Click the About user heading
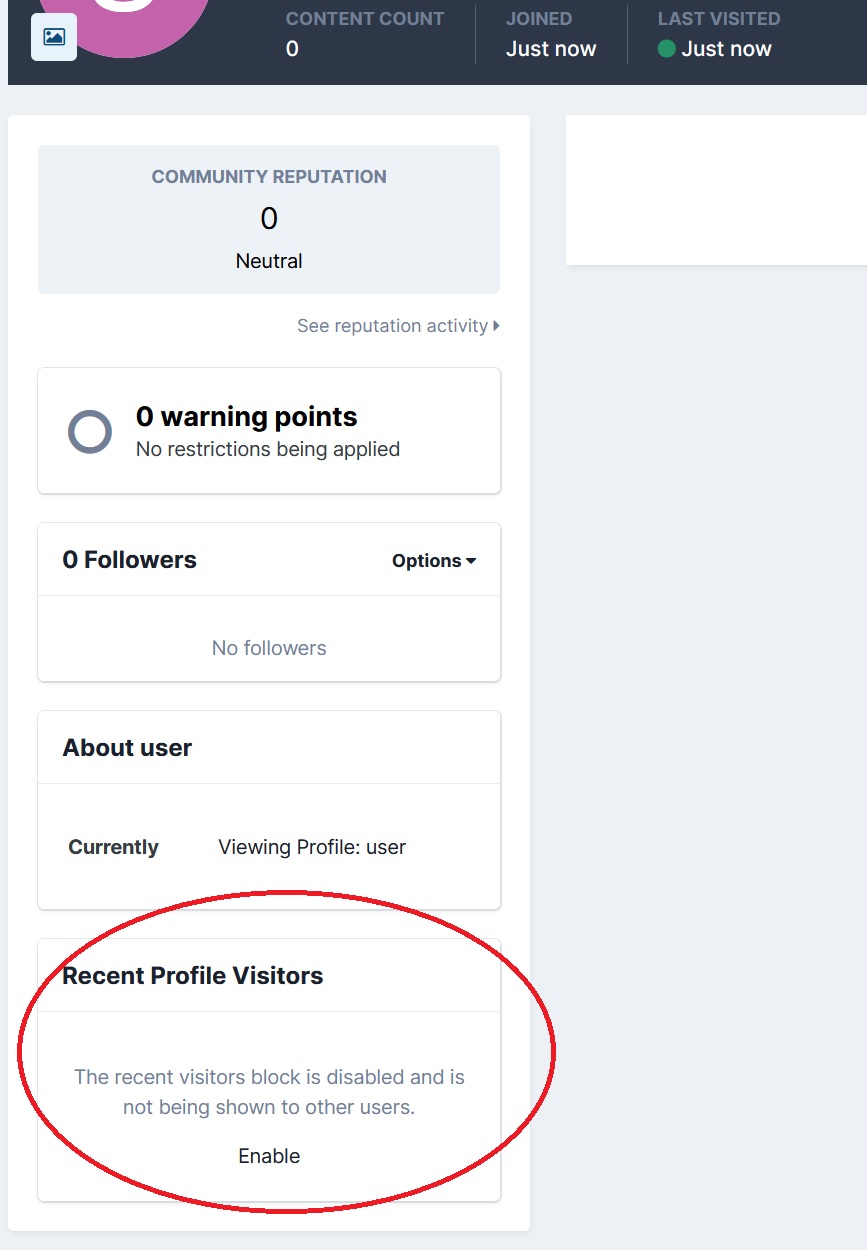 tap(127, 748)
